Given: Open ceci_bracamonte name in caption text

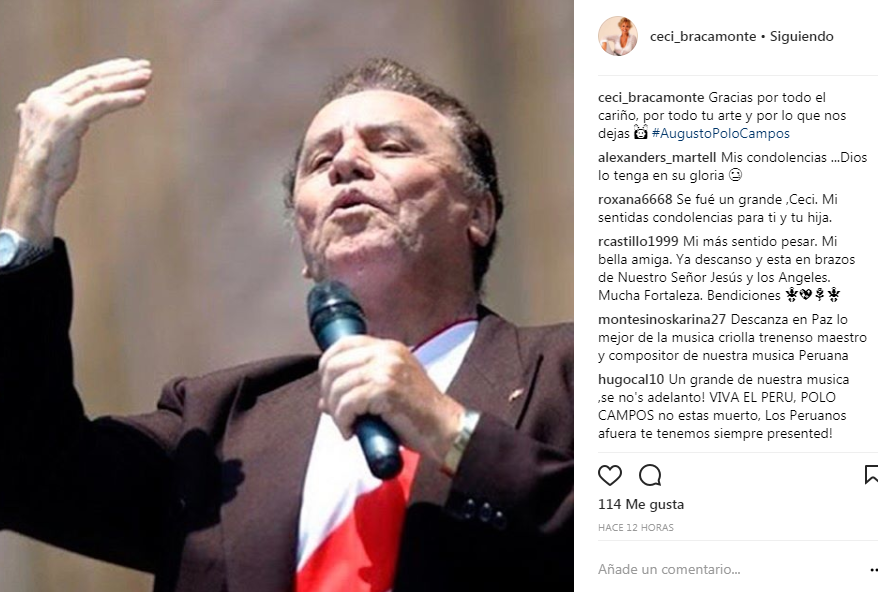Looking at the screenshot, I should click(651, 97).
